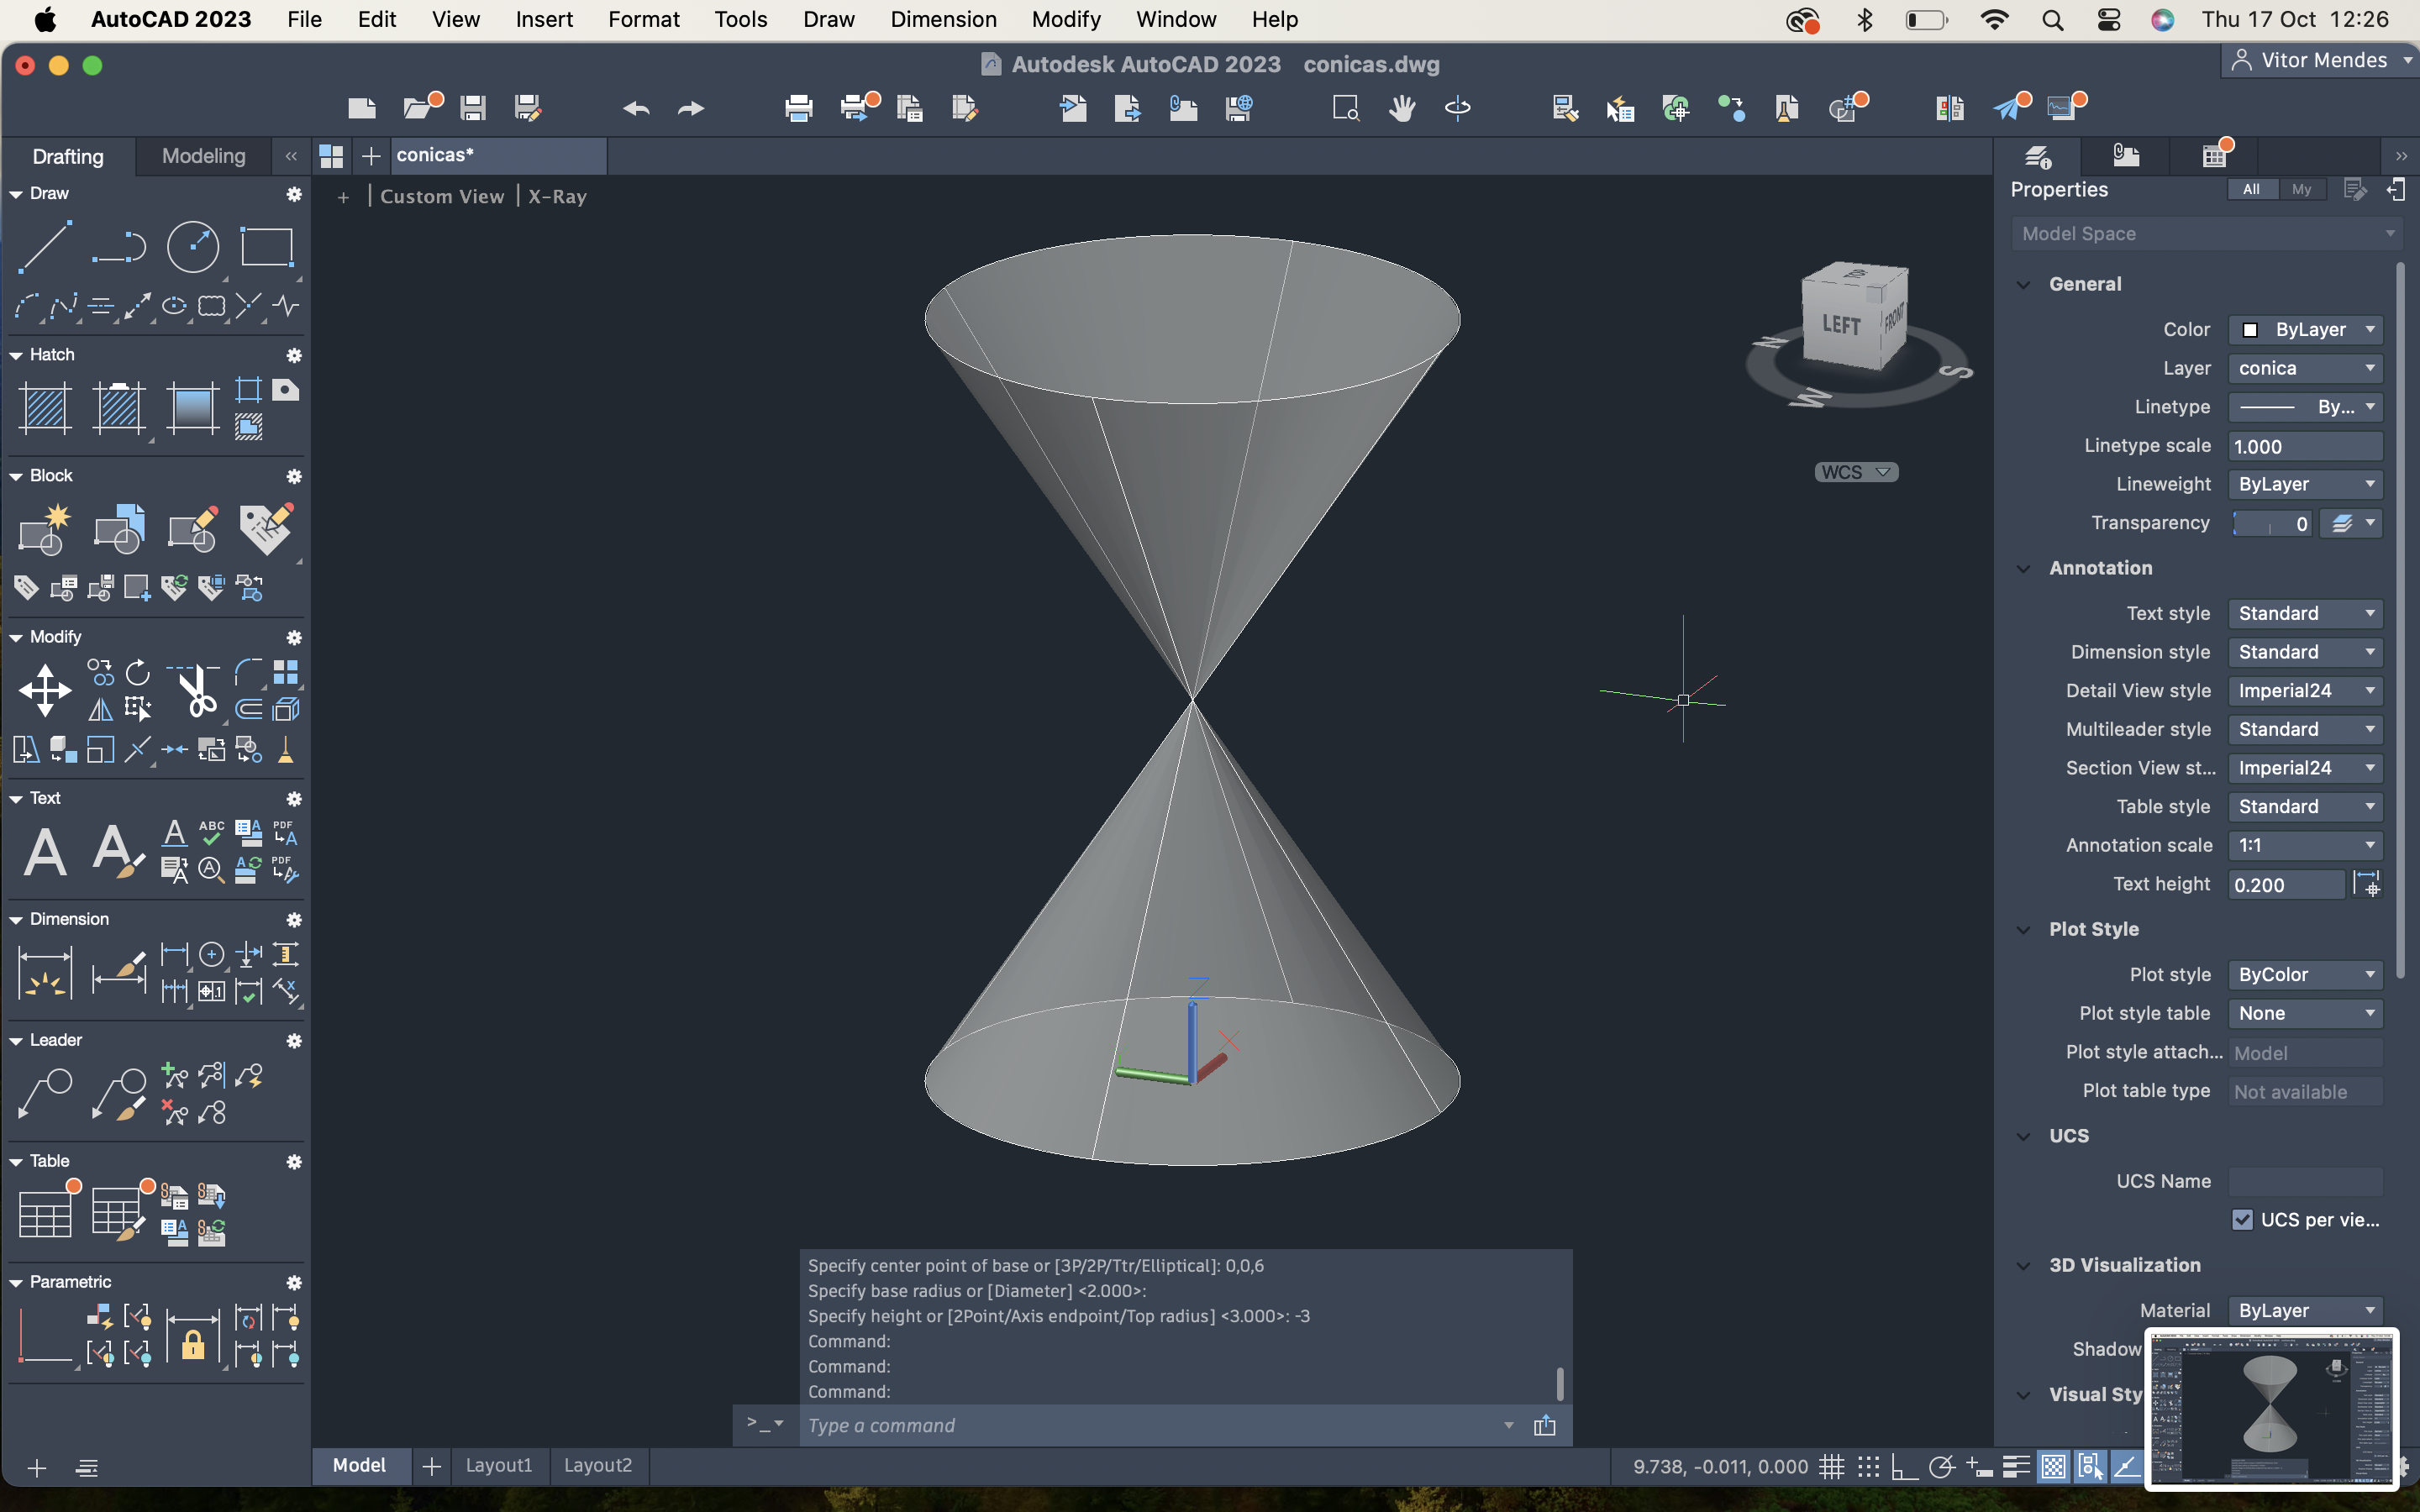Open the Lineweight dropdown
The width and height of the screenshot is (2420, 1512).
pyautogui.click(x=2305, y=484)
